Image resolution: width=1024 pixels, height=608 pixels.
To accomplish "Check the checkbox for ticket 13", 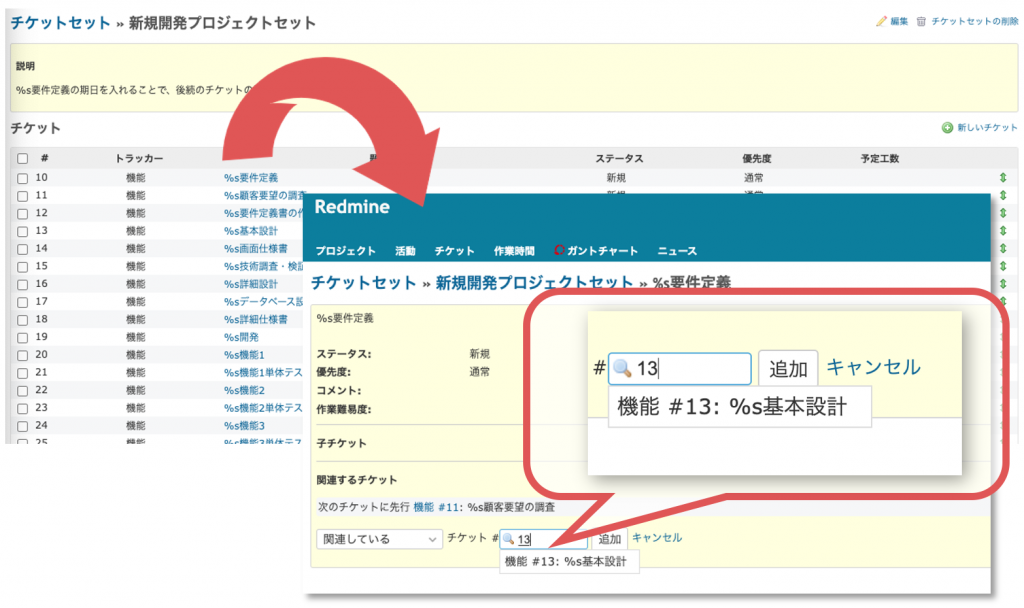I will pyautogui.click(x=23, y=231).
